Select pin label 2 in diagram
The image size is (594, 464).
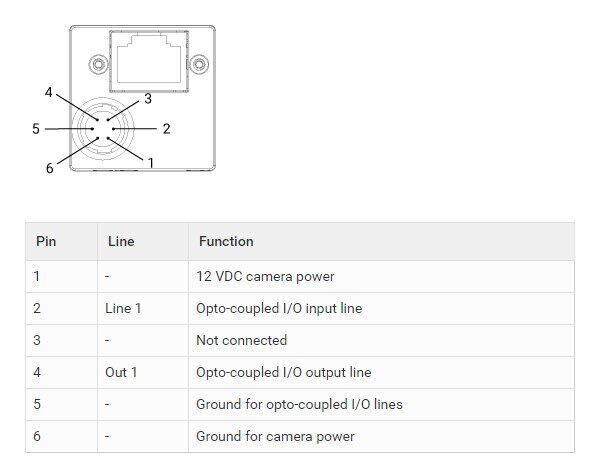click(166, 129)
